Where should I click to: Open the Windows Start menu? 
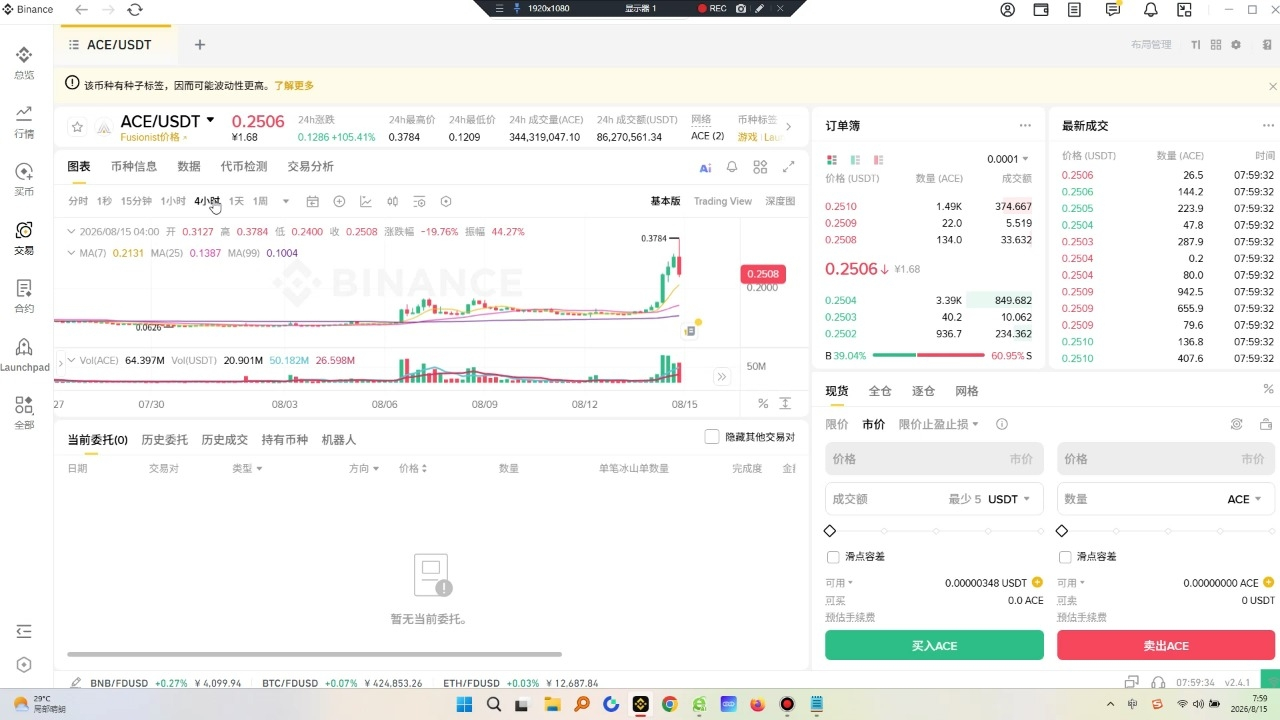pyautogui.click(x=464, y=704)
